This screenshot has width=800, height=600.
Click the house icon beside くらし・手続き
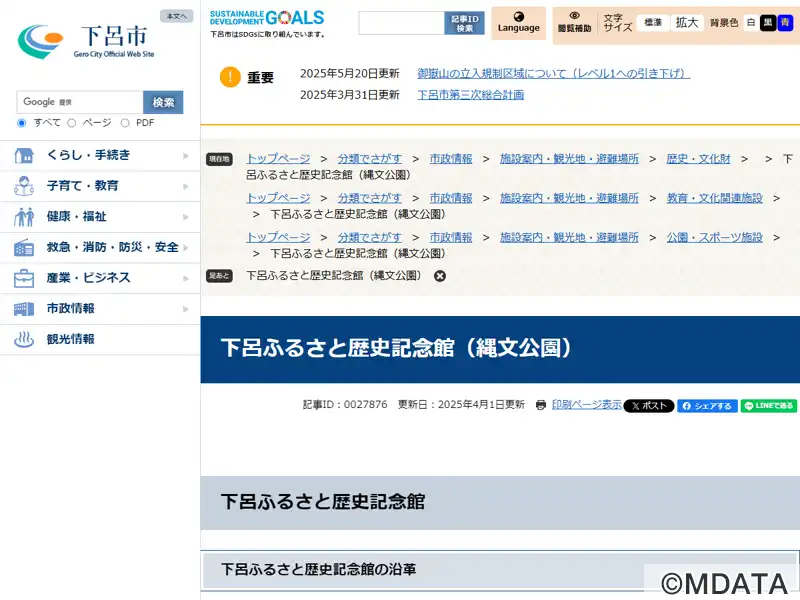[24, 155]
